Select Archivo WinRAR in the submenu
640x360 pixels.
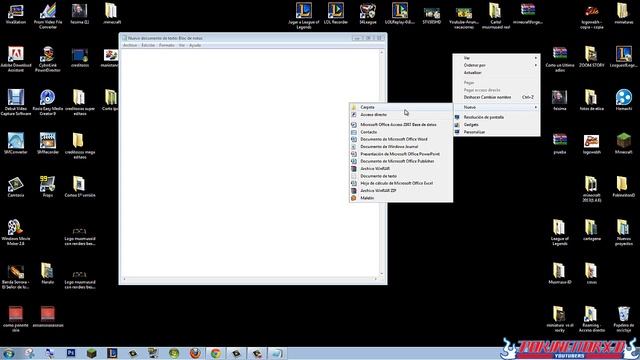401,169
